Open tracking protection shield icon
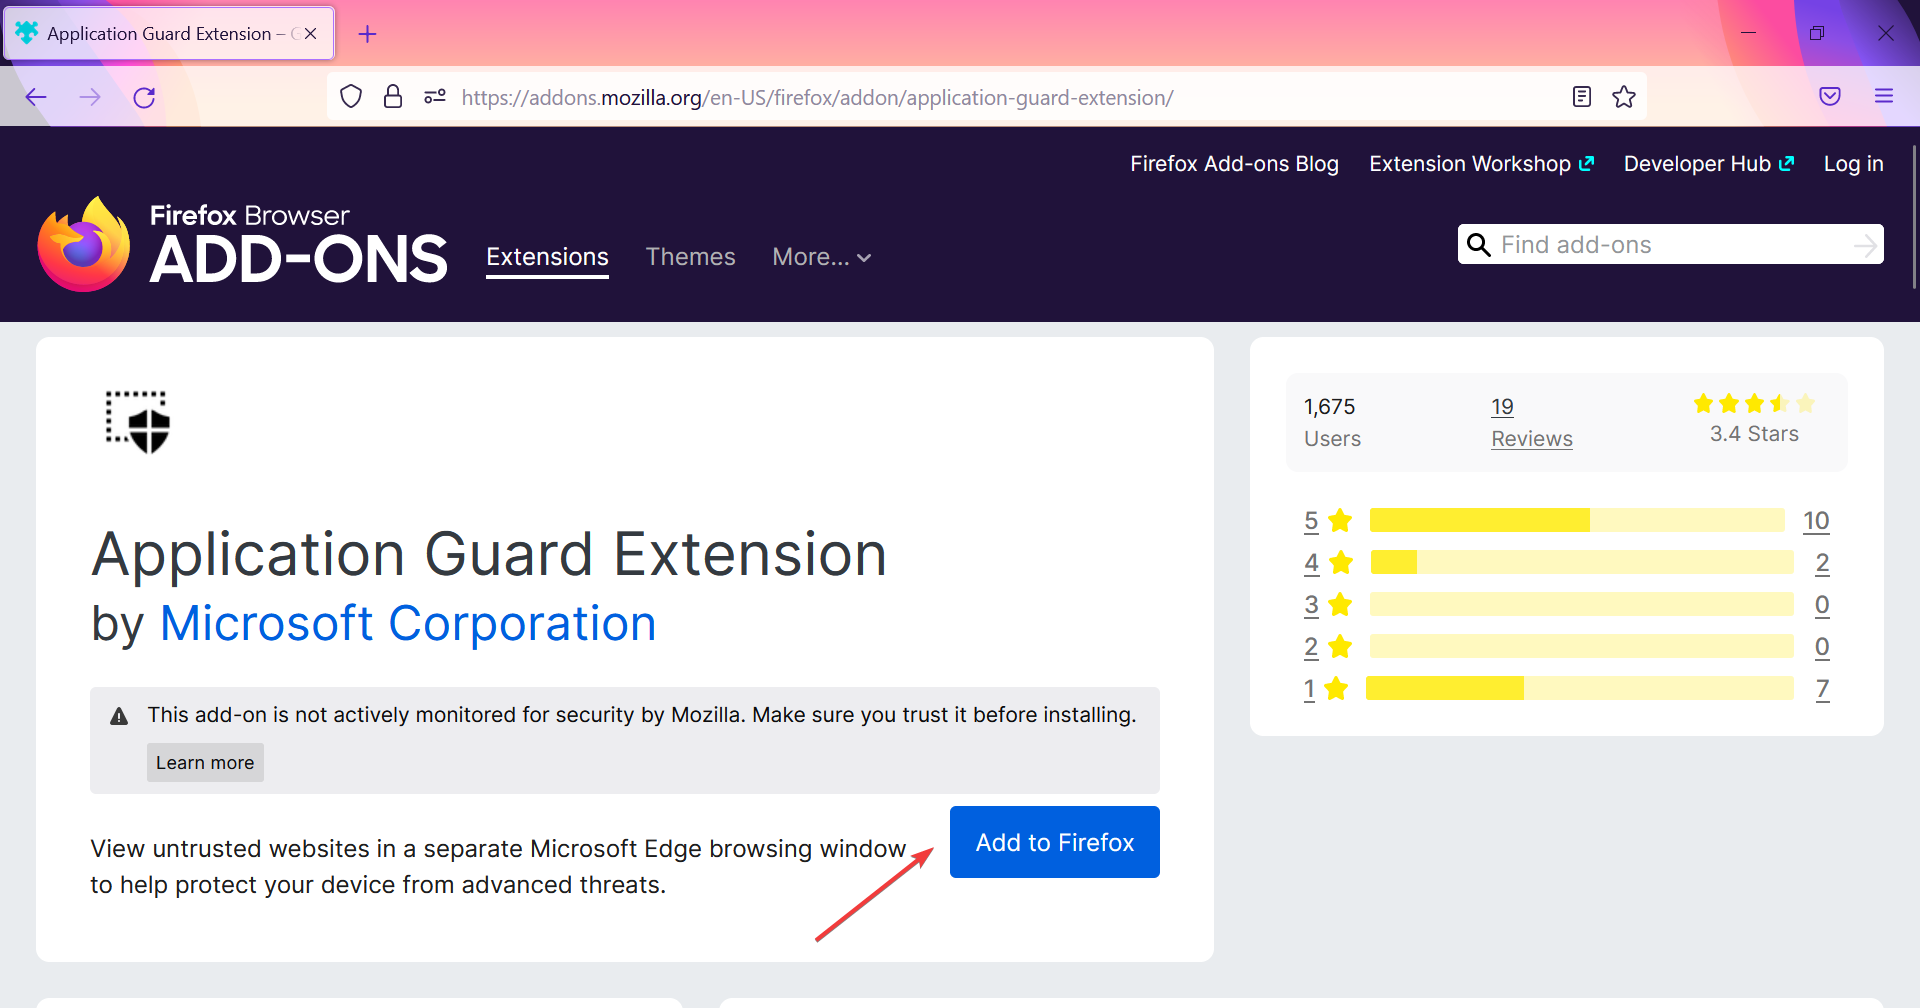1920x1008 pixels. pos(351,97)
